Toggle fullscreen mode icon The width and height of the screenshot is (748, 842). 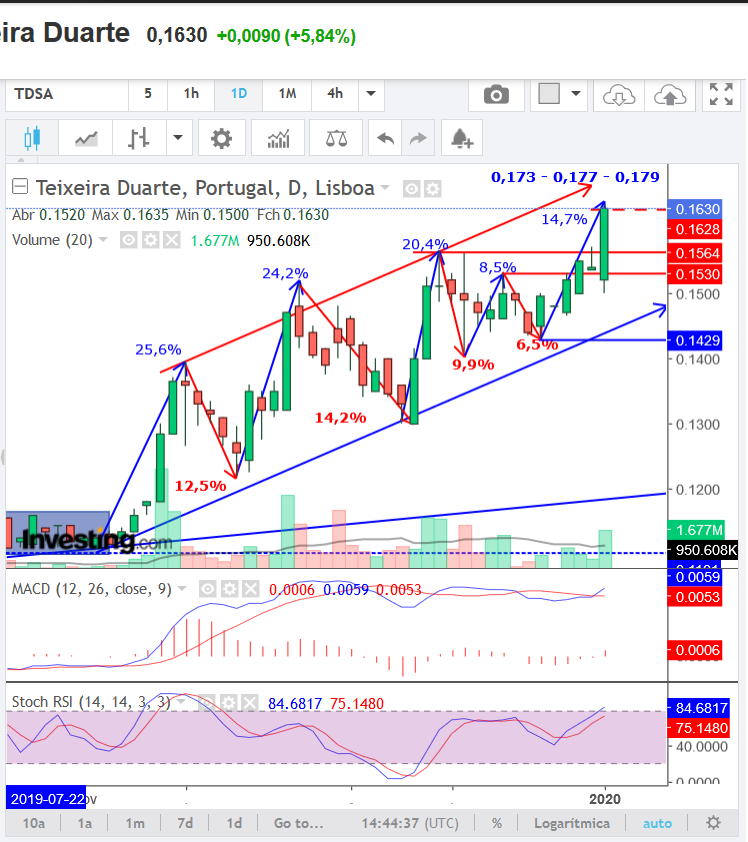[721, 95]
